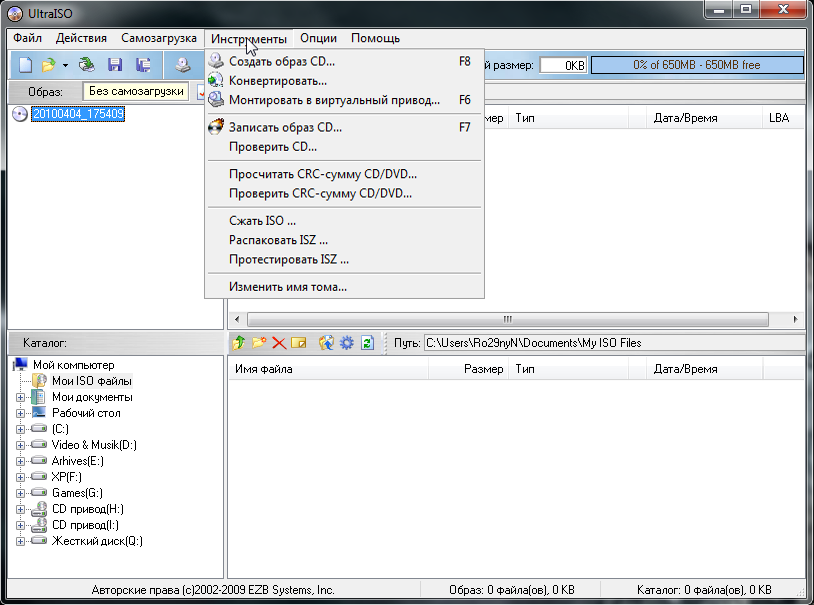Click the red X delete icon
This screenshot has width=814, height=605.
click(x=279, y=343)
